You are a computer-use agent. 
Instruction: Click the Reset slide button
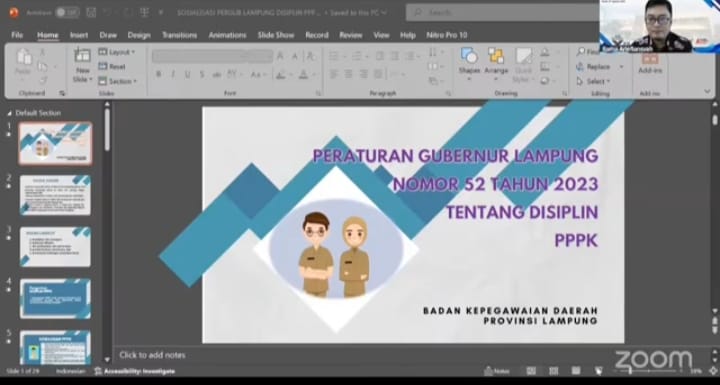pyautogui.click(x=112, y=67)
